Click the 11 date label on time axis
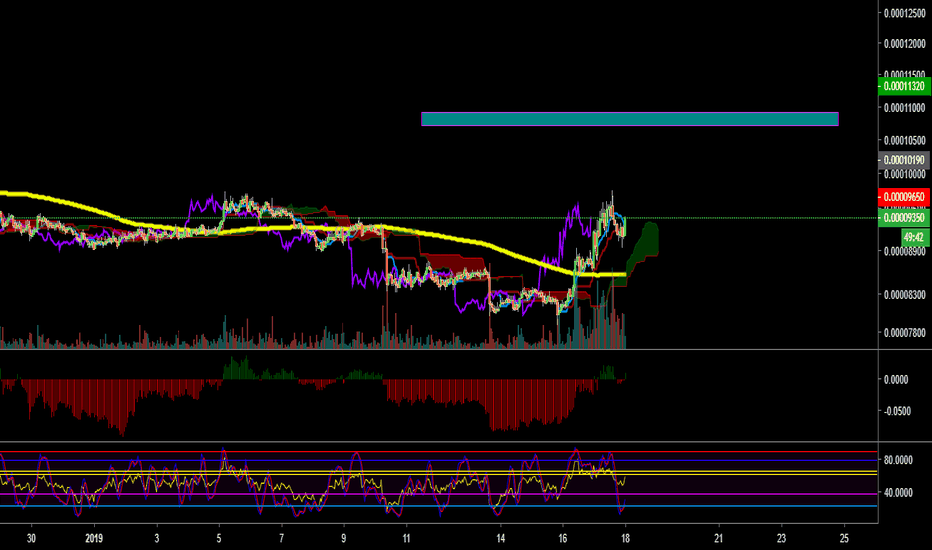932x550 pixels. click(x=406, y=539)
